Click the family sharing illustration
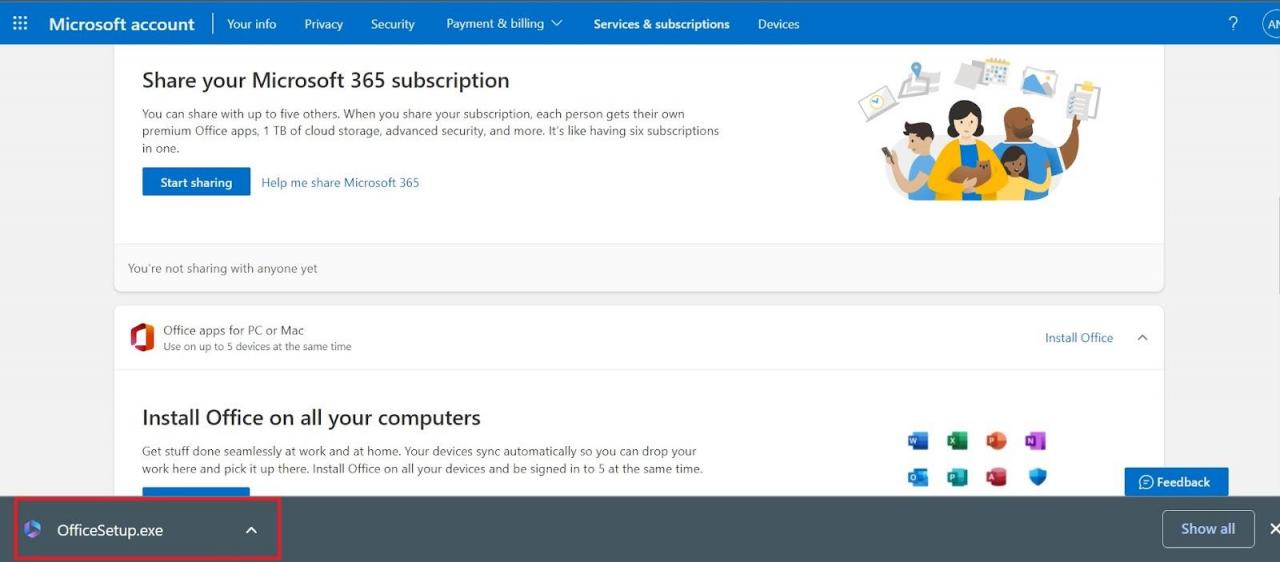1280x562 pixels. tap(979, 130)
